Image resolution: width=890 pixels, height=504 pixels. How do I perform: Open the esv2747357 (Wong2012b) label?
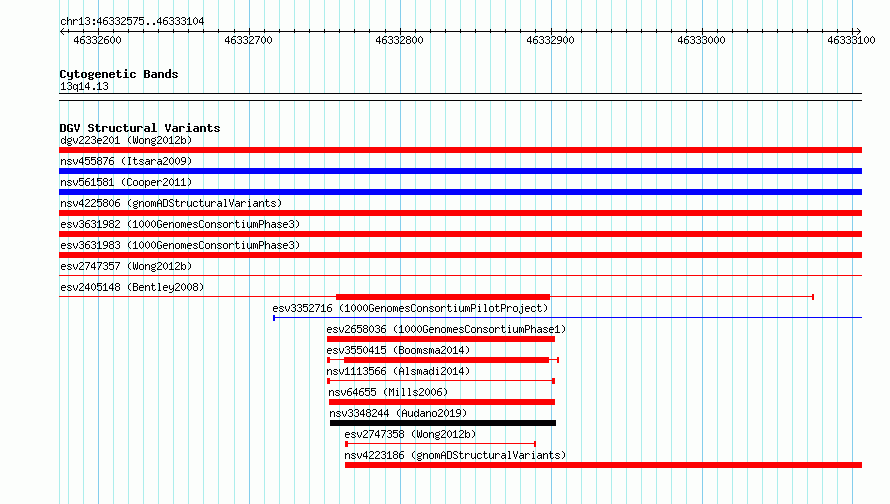click(x=126, y=266)
